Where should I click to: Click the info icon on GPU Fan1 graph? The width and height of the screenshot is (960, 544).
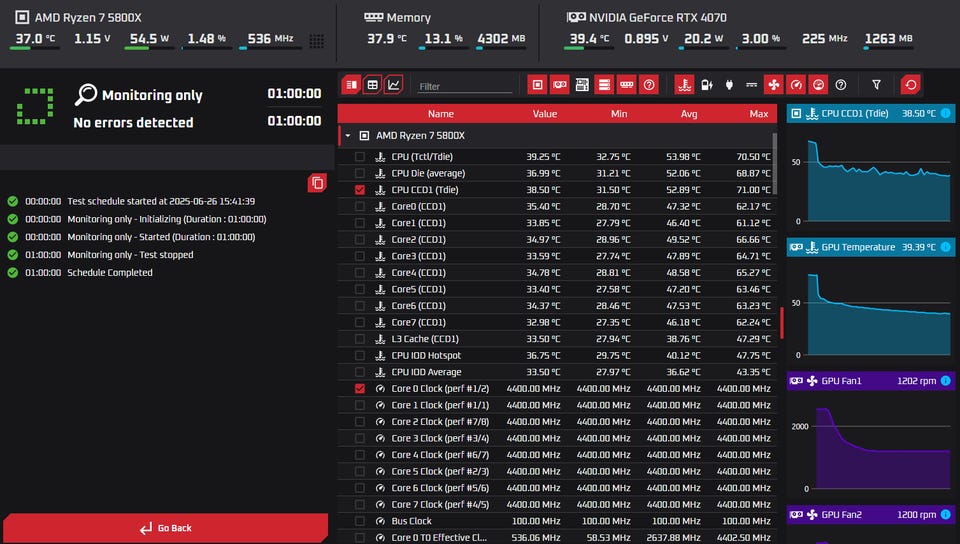point(945,381)
